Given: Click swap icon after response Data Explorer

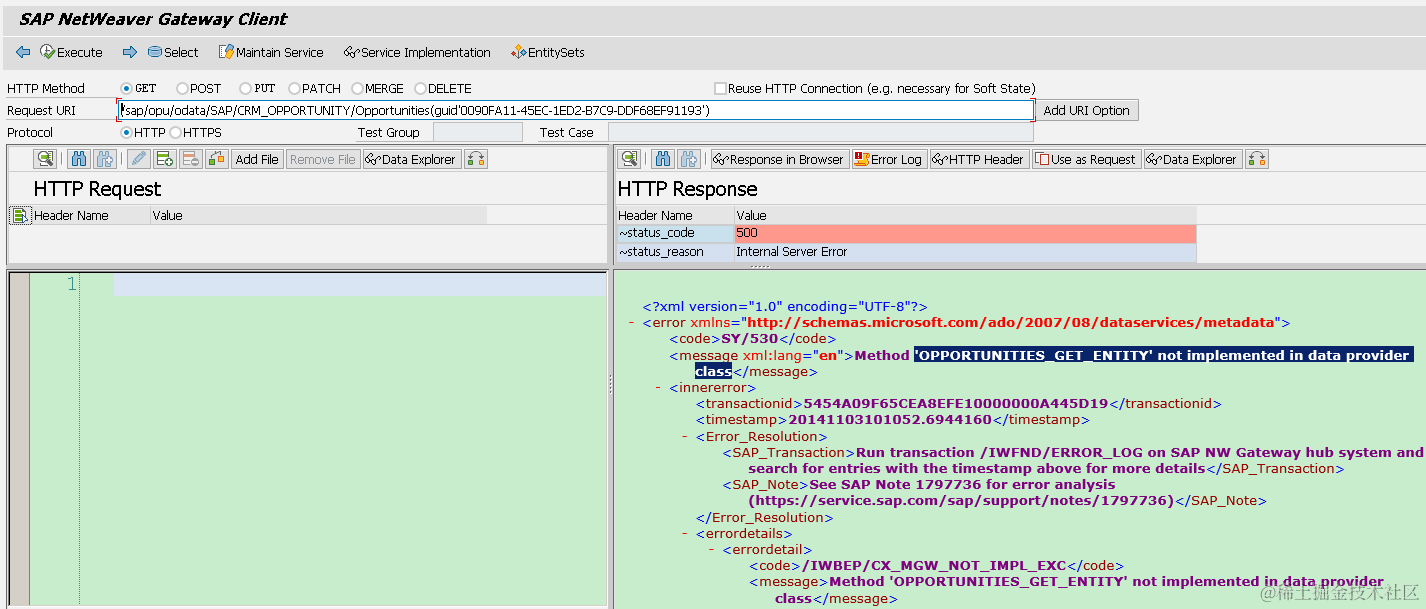Looking at the screenshot, I should click(1257, 159).
